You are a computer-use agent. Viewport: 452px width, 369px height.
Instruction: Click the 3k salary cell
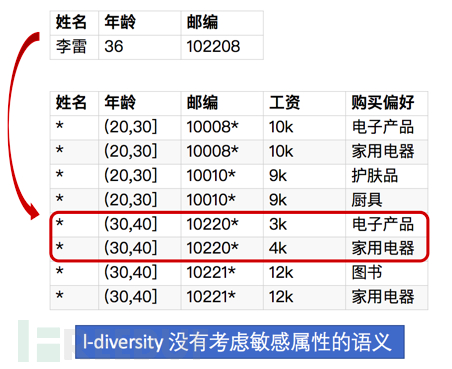304,224
